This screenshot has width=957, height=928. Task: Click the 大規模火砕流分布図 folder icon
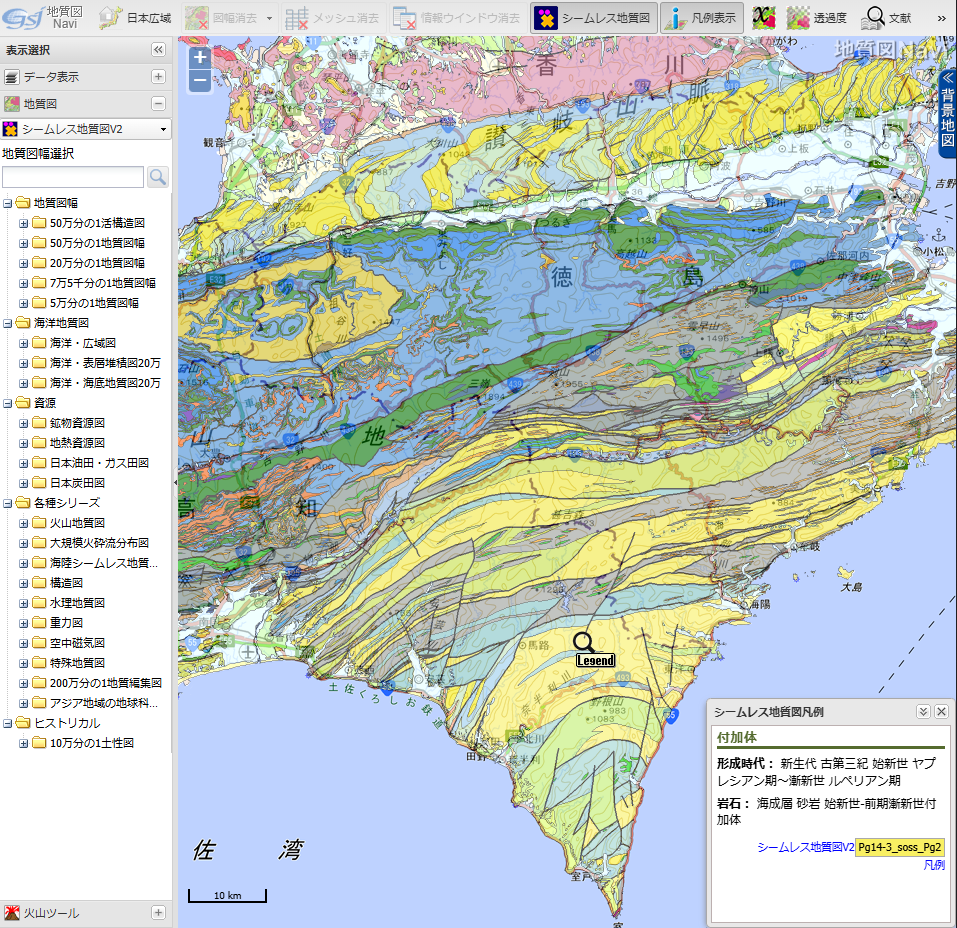pos(39,543)
